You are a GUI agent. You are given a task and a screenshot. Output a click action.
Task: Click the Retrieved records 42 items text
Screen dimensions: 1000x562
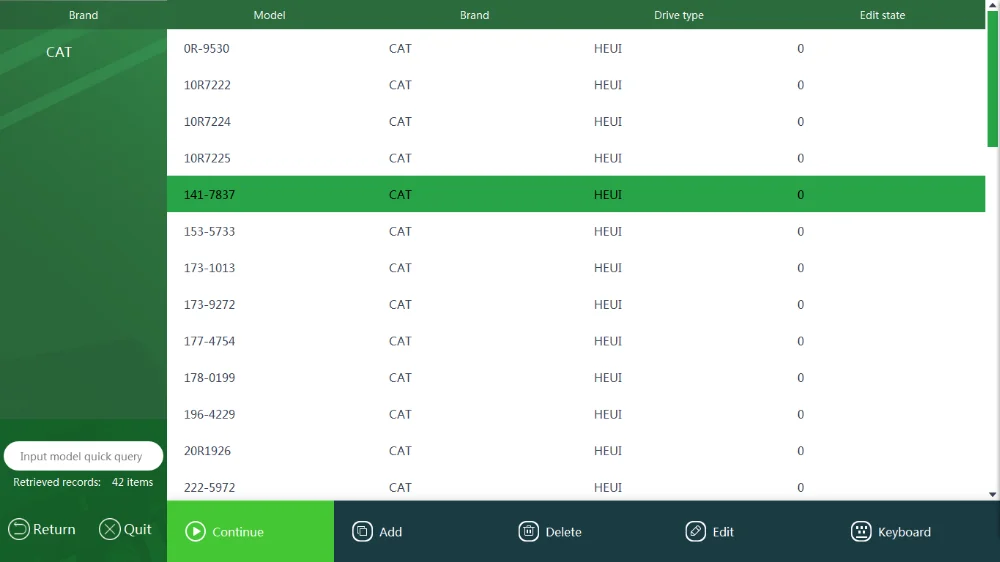click(x=83, y=482)
